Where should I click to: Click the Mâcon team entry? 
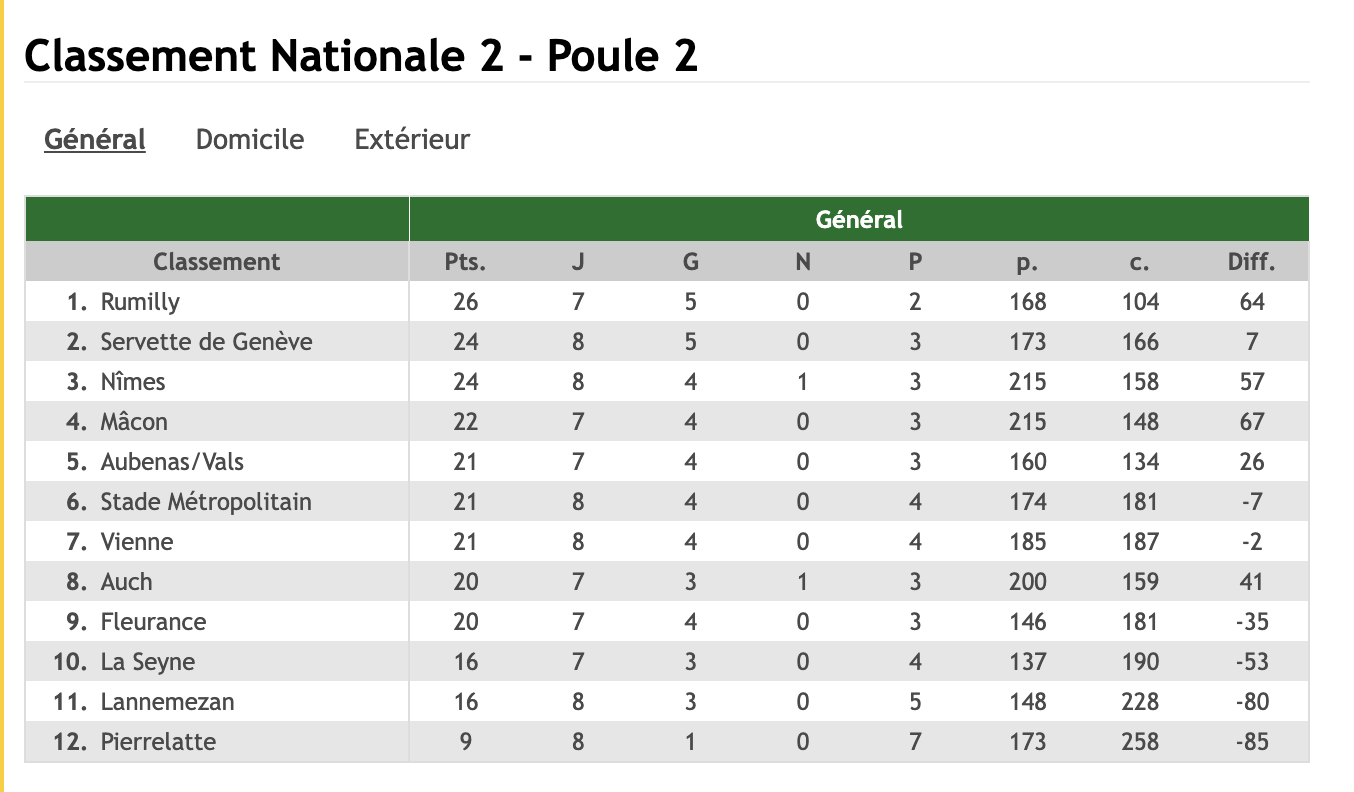tap(134, 422)
